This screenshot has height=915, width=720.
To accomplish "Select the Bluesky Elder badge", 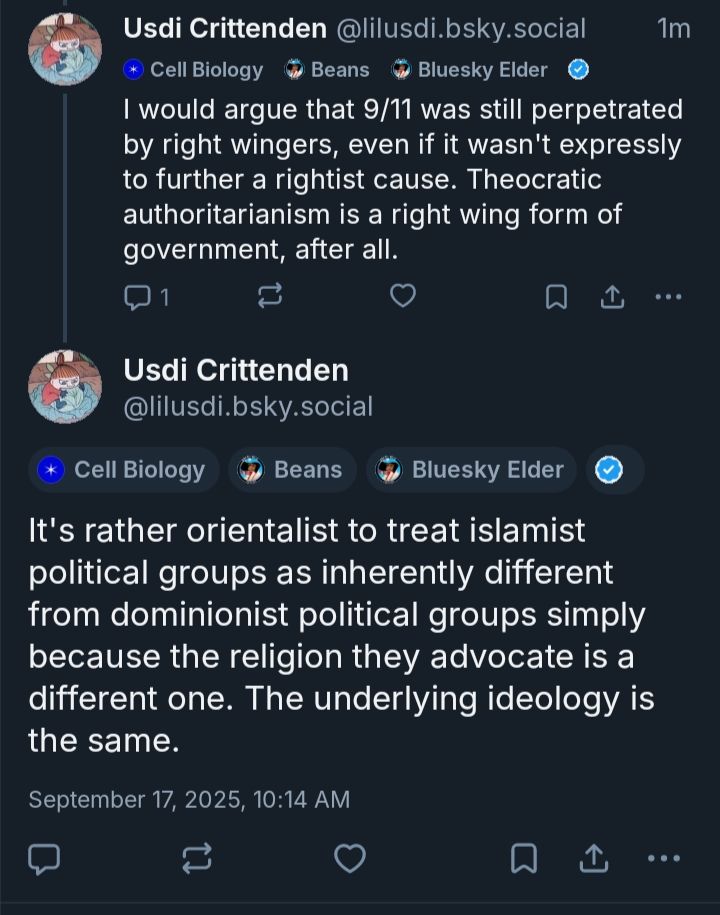I will 470,470.
